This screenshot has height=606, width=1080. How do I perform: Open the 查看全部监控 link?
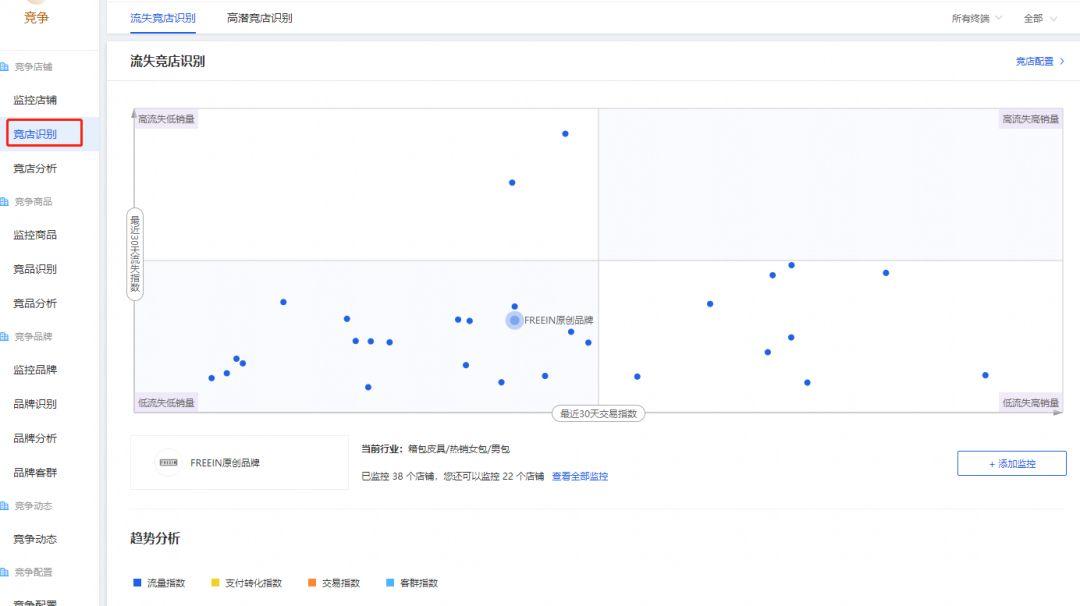[580, 477]
